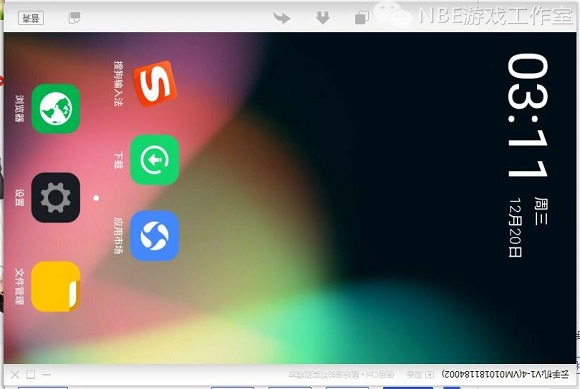580x389 pixels.
Task: Tap the 03:11 clock widget
Action: tap(527, 115)
